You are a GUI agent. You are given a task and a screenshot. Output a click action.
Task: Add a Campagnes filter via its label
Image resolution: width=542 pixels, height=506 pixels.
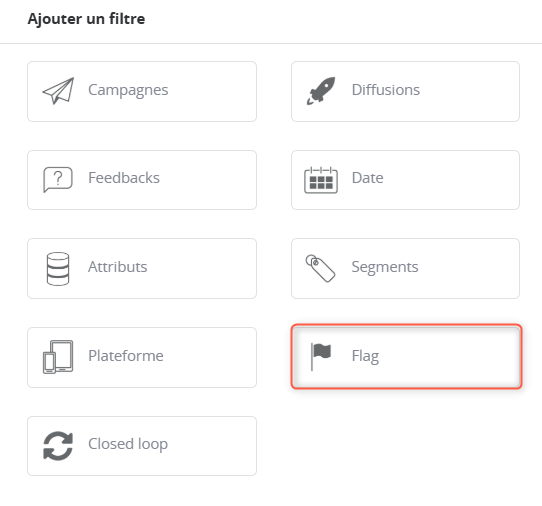[128, 90]
